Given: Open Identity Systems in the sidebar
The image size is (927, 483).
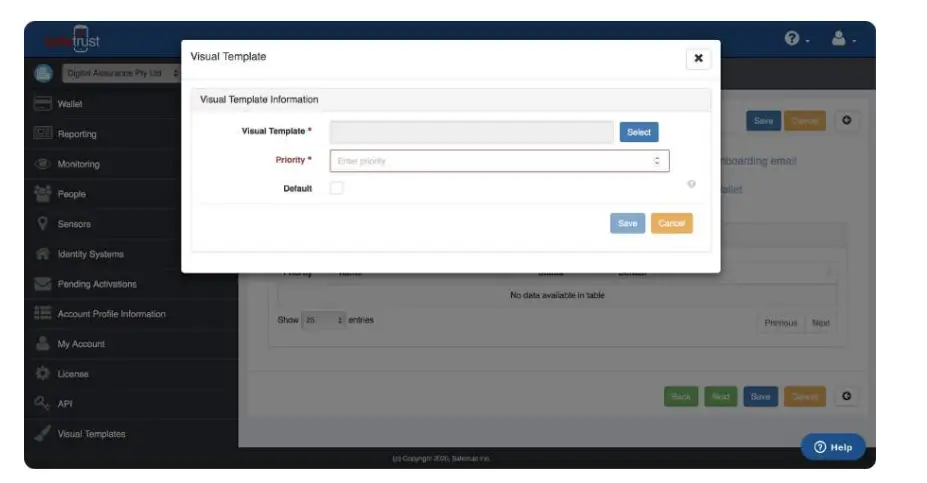Looking at the screenshot, I should [x=90, y=254].
